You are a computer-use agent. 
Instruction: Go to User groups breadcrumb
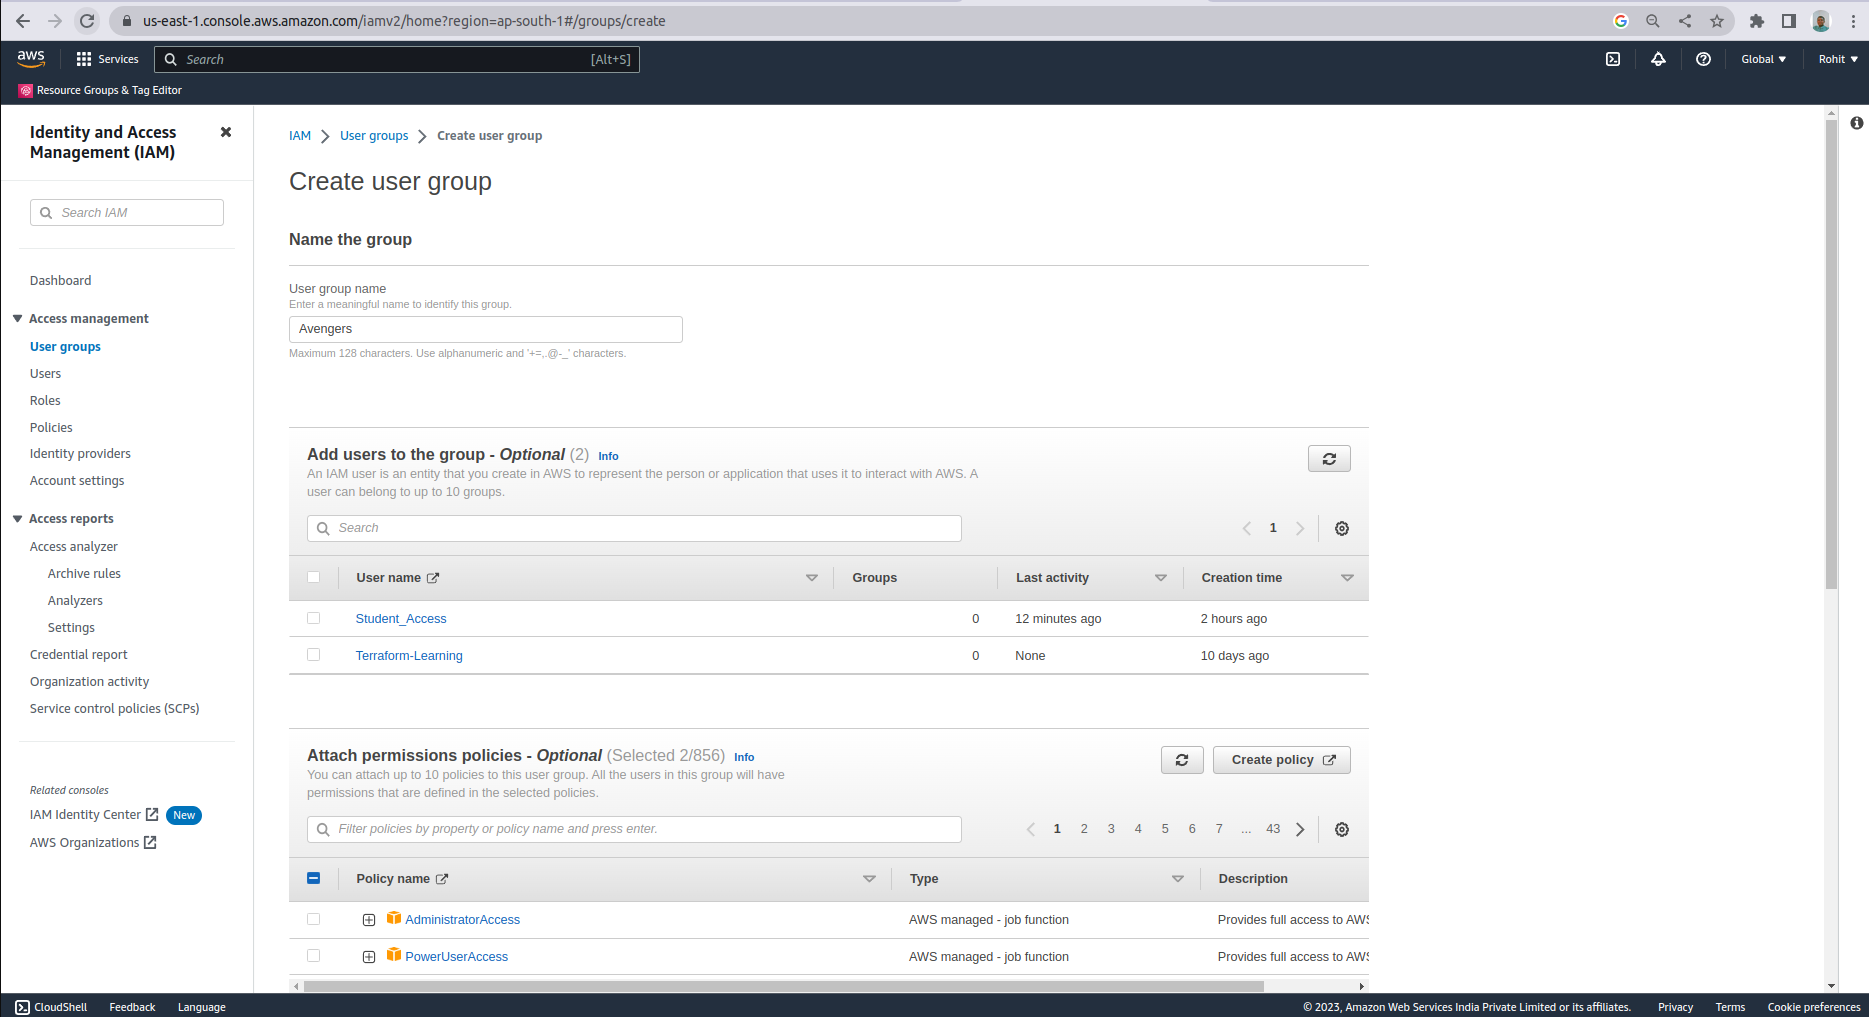(374, 136)
